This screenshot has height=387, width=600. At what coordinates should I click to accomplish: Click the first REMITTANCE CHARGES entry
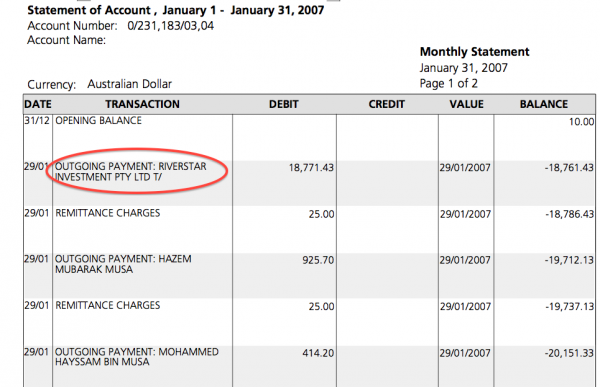point(108,213)
